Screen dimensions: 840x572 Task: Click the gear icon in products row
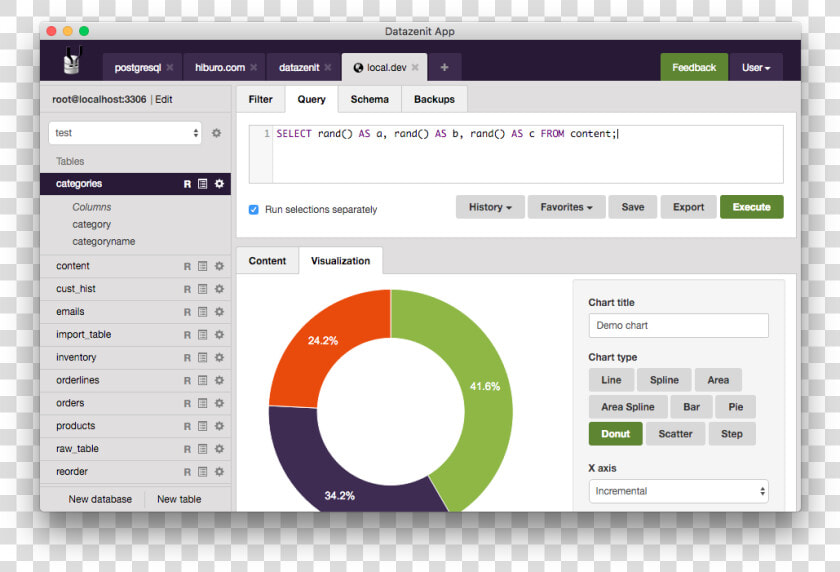219,426
